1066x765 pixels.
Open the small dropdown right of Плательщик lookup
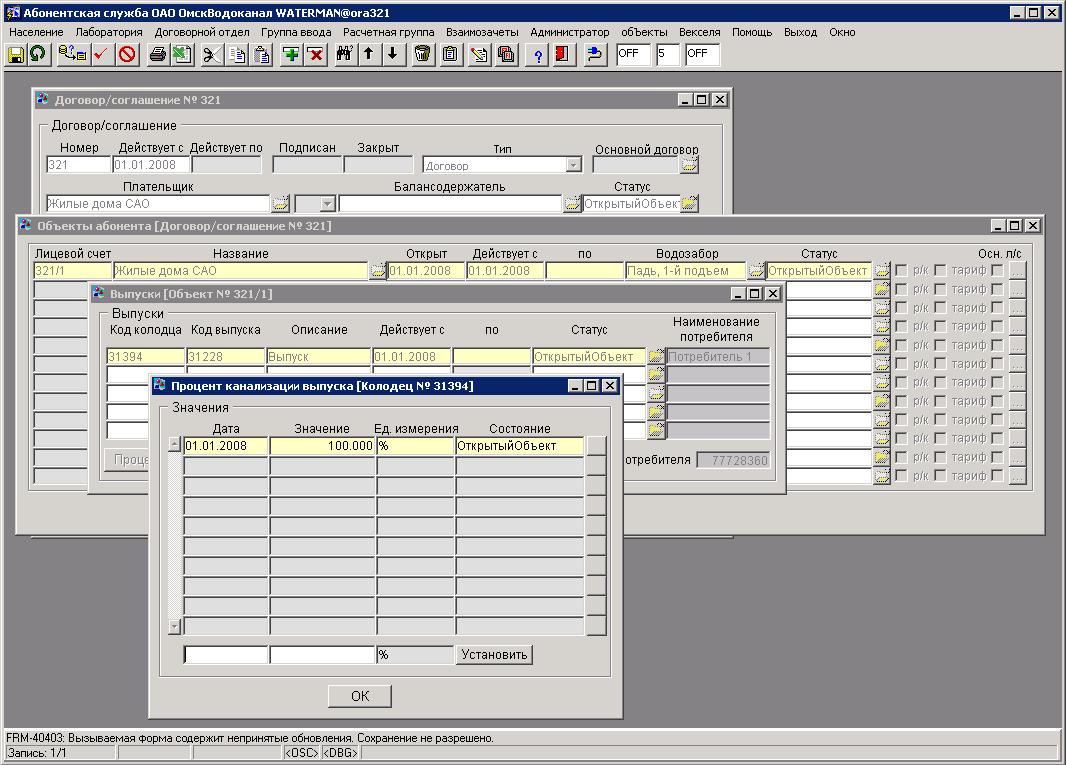point(327,204)
